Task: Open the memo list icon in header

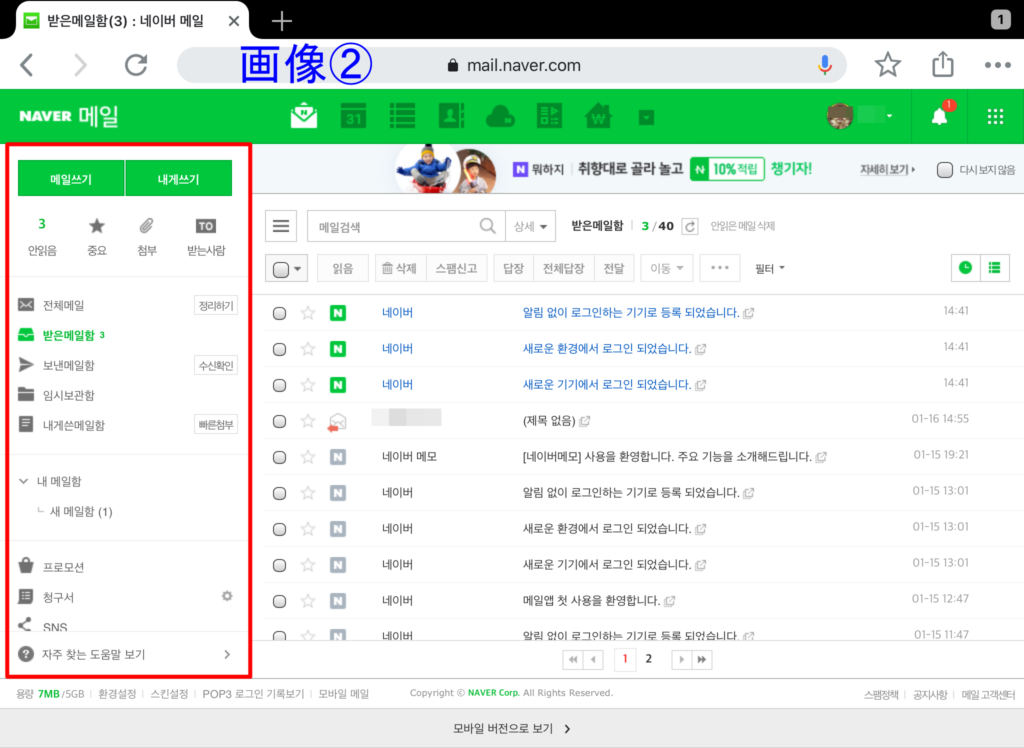Action: coord(402,116)
